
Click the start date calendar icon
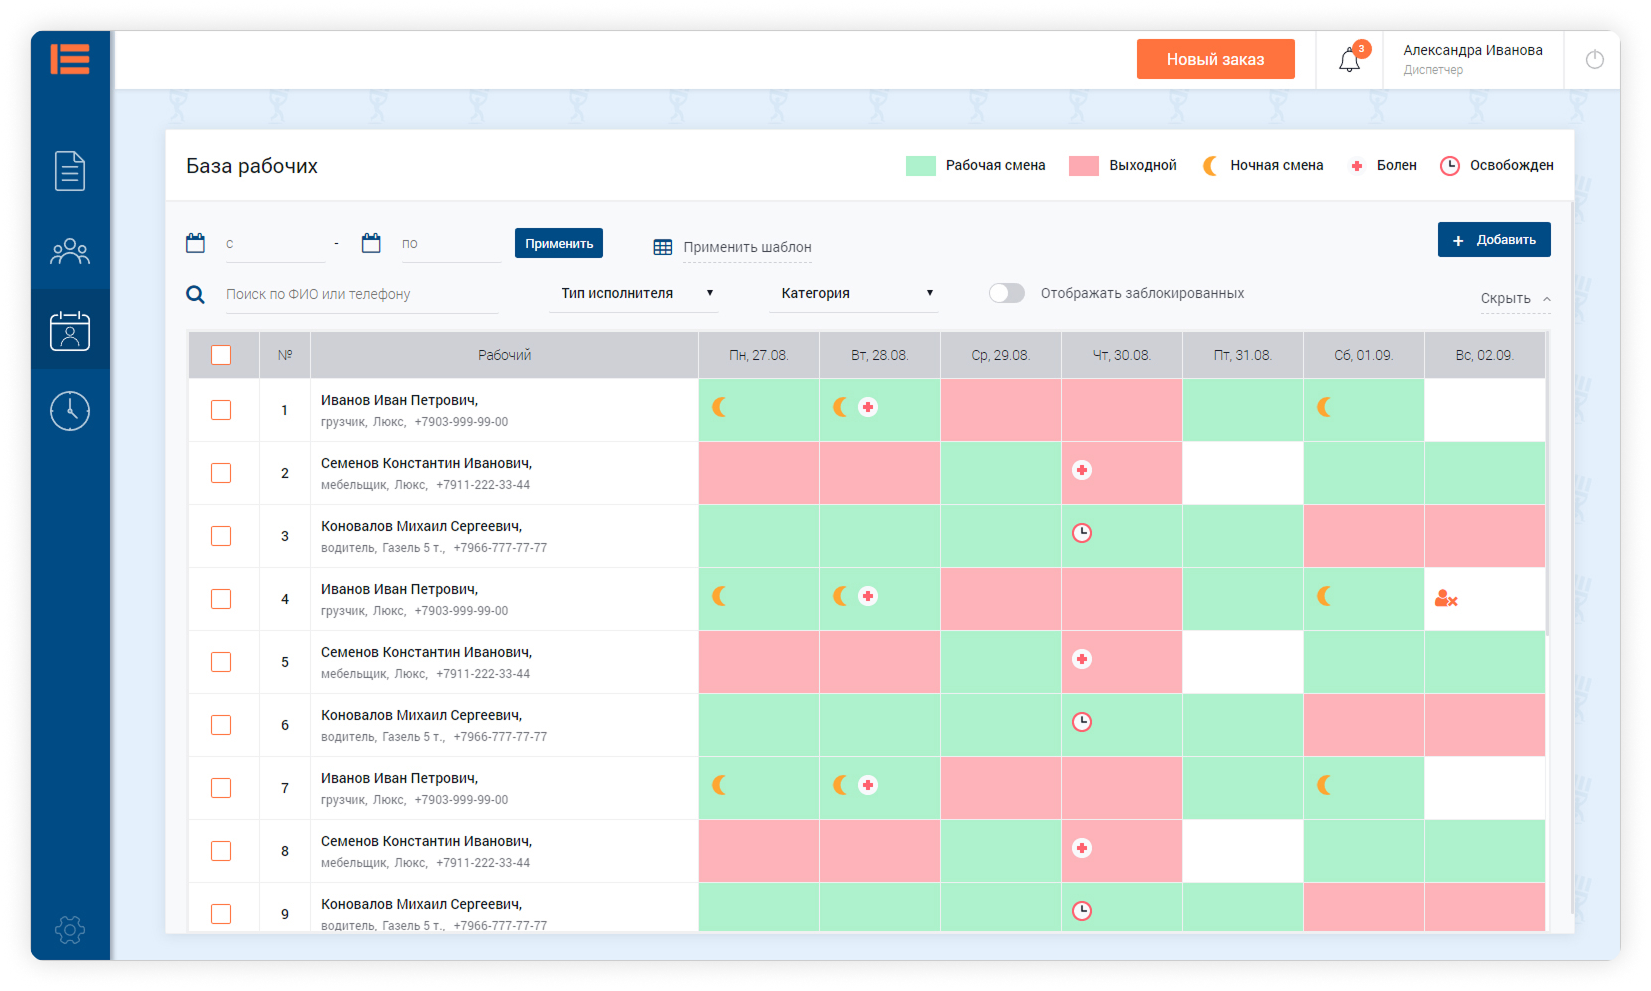pos(196,243)
